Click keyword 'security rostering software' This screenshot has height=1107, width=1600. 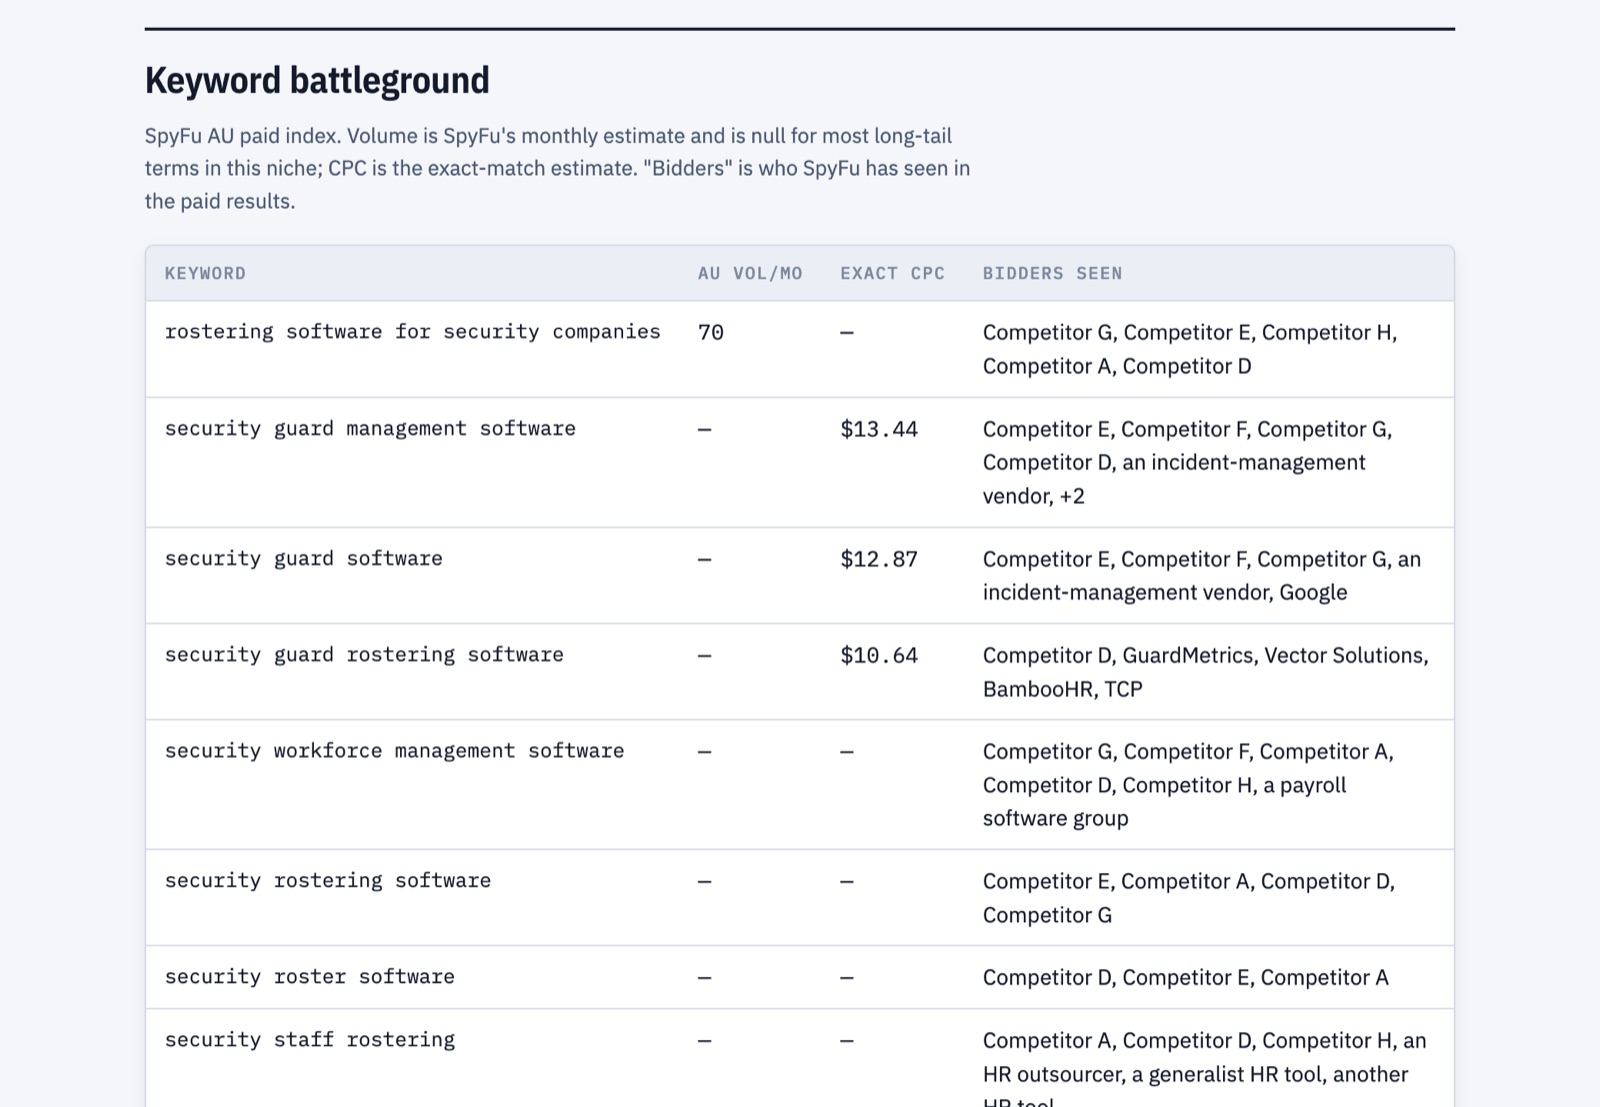[328, 881]
